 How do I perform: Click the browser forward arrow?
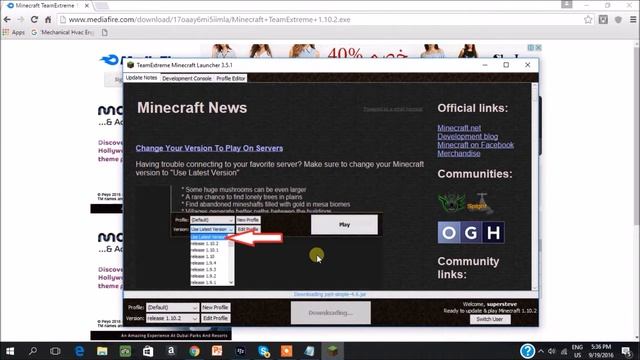tap(20, 20)
